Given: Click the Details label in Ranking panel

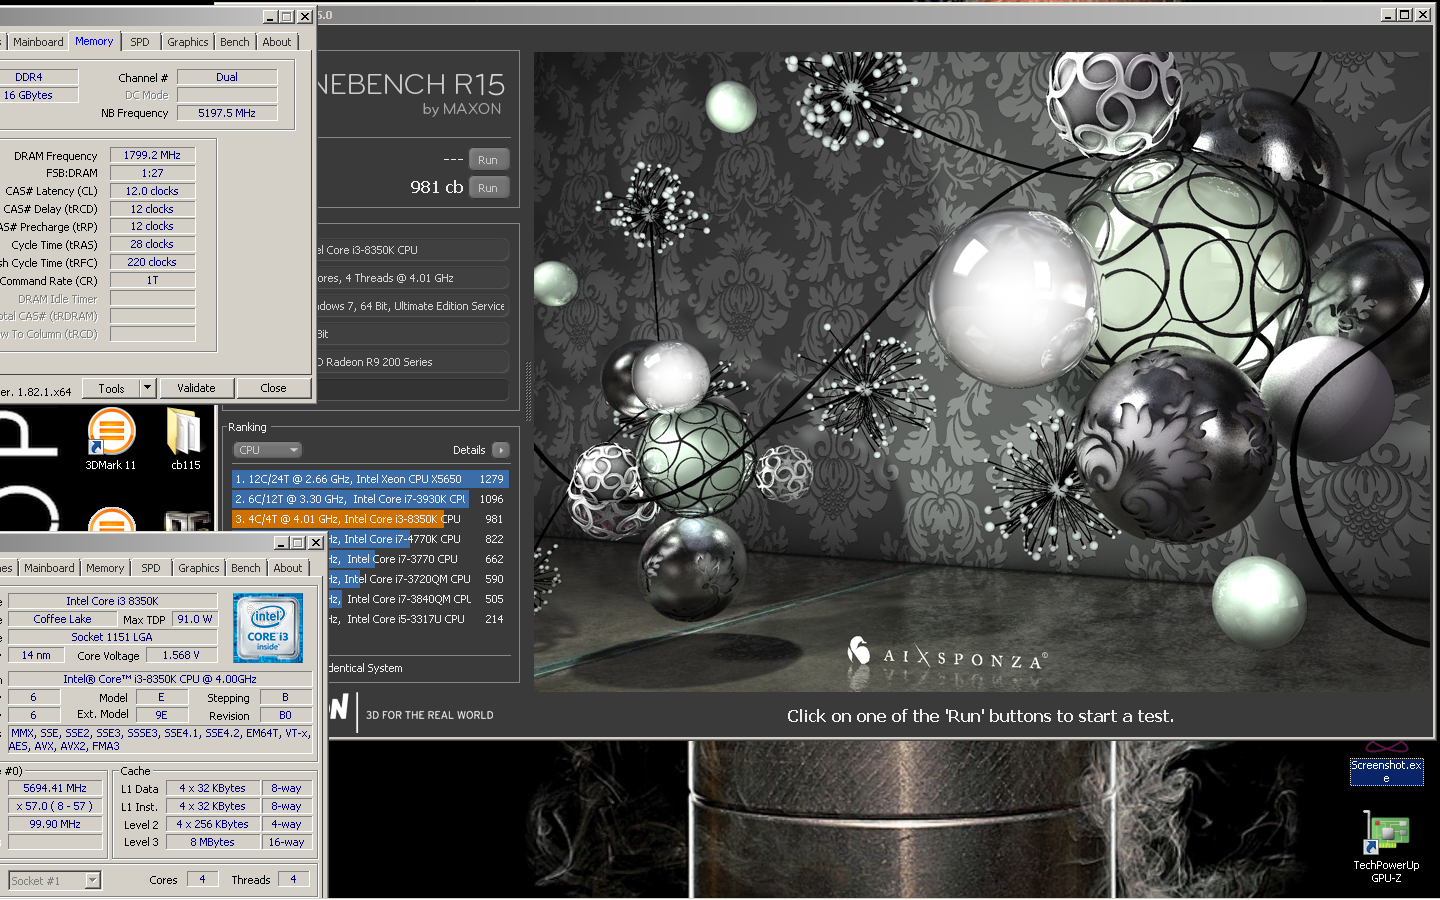Looking at the screenshot, I should pos(469,450).
